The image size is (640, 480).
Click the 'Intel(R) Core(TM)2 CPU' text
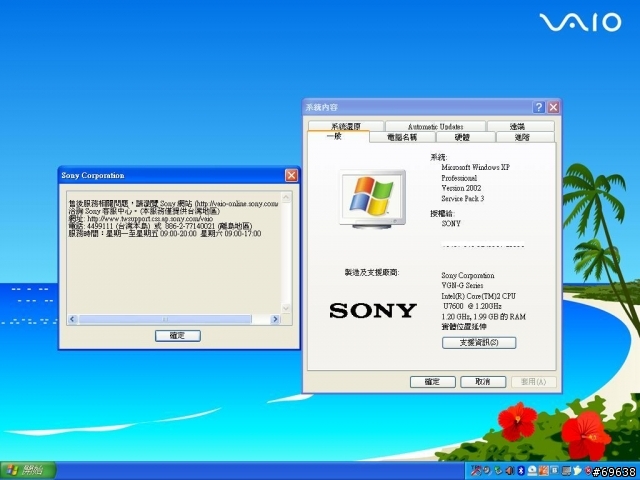click(x=478, y=296)
